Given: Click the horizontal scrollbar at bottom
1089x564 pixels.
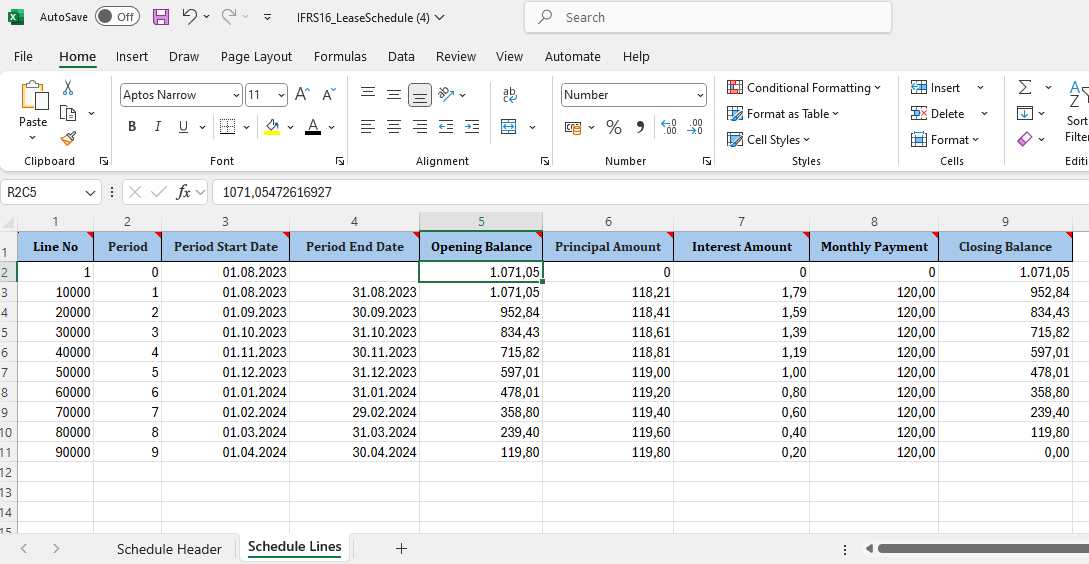Looking at the screenshot, I should click(981, 549).
